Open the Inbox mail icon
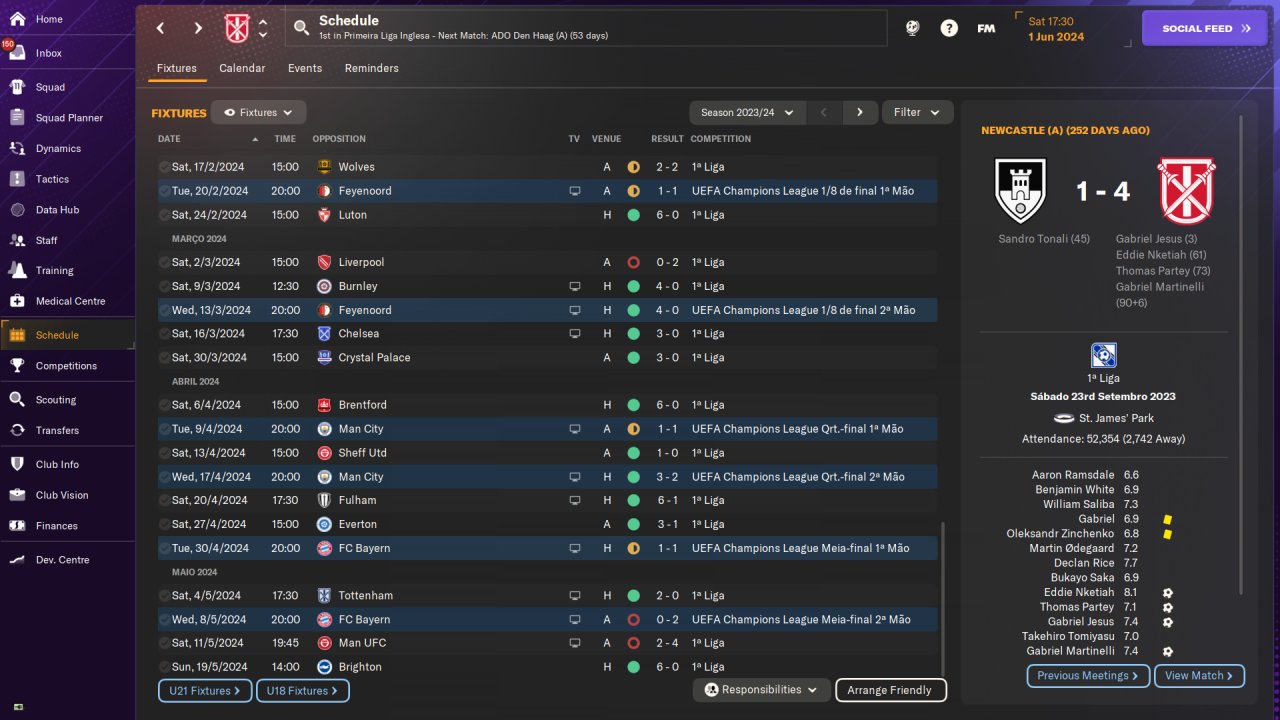 17,53
